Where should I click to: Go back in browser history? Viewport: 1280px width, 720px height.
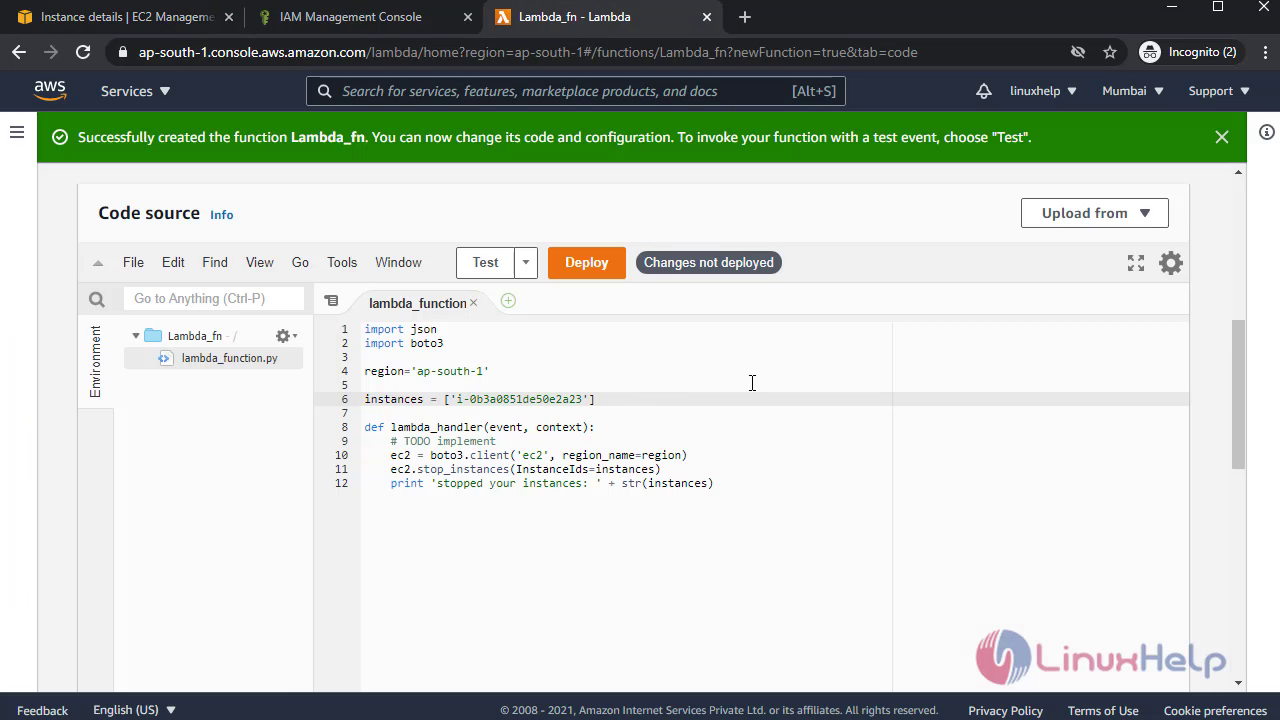coord(19,52)
